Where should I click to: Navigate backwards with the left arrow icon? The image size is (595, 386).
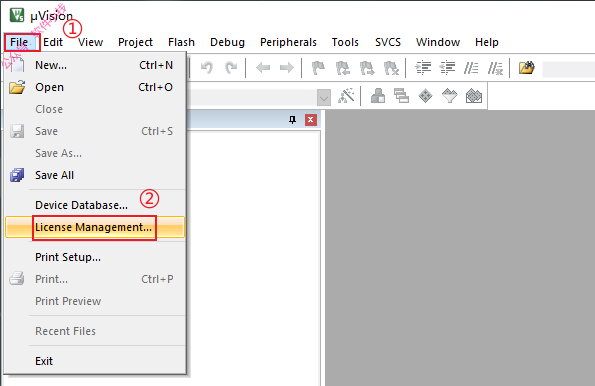click(x=263, y=68)
